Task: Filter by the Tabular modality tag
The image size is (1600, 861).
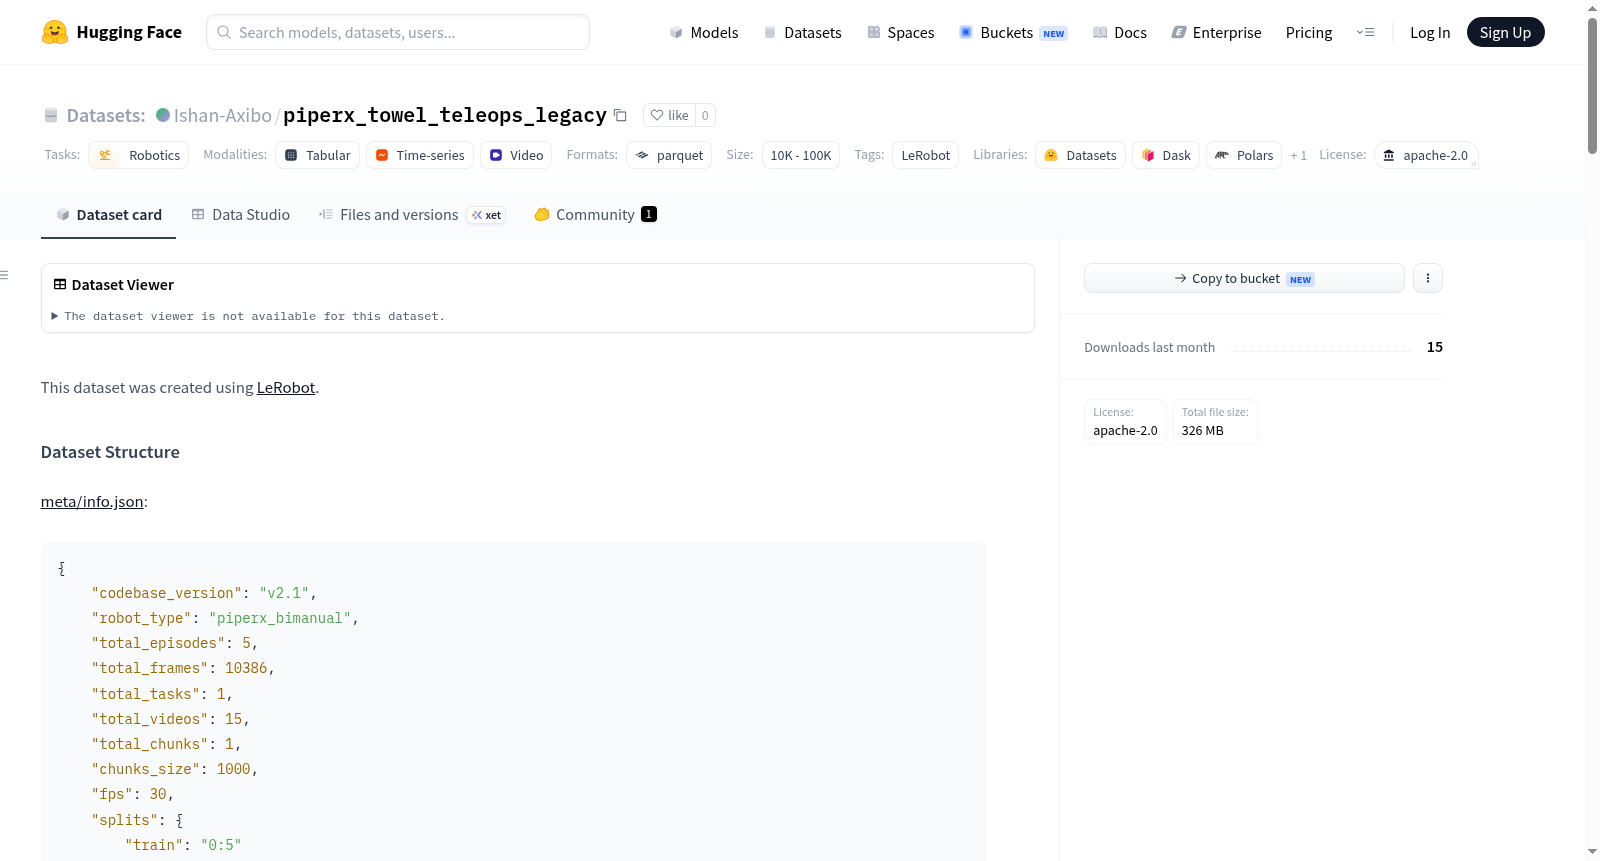Action: click(x=318, y=155)
